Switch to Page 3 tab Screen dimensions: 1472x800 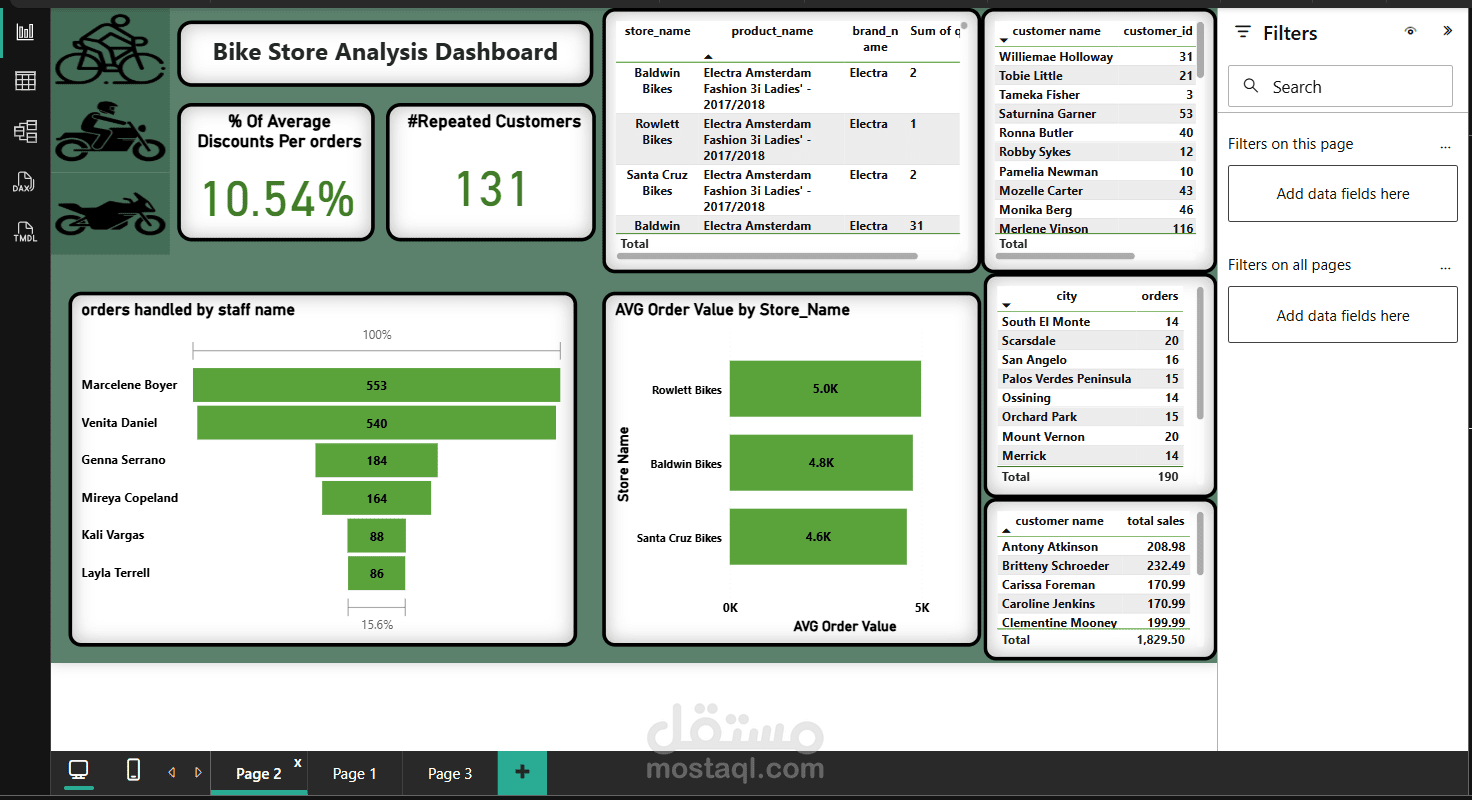[450, 773]
